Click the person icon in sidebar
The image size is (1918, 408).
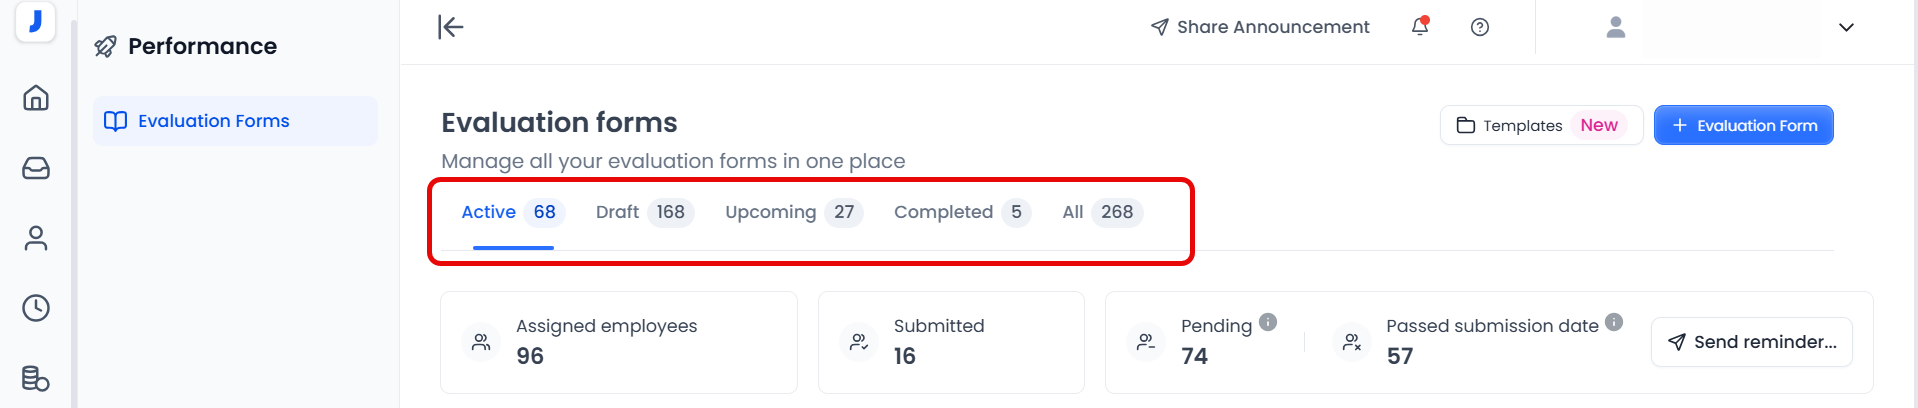36,238
